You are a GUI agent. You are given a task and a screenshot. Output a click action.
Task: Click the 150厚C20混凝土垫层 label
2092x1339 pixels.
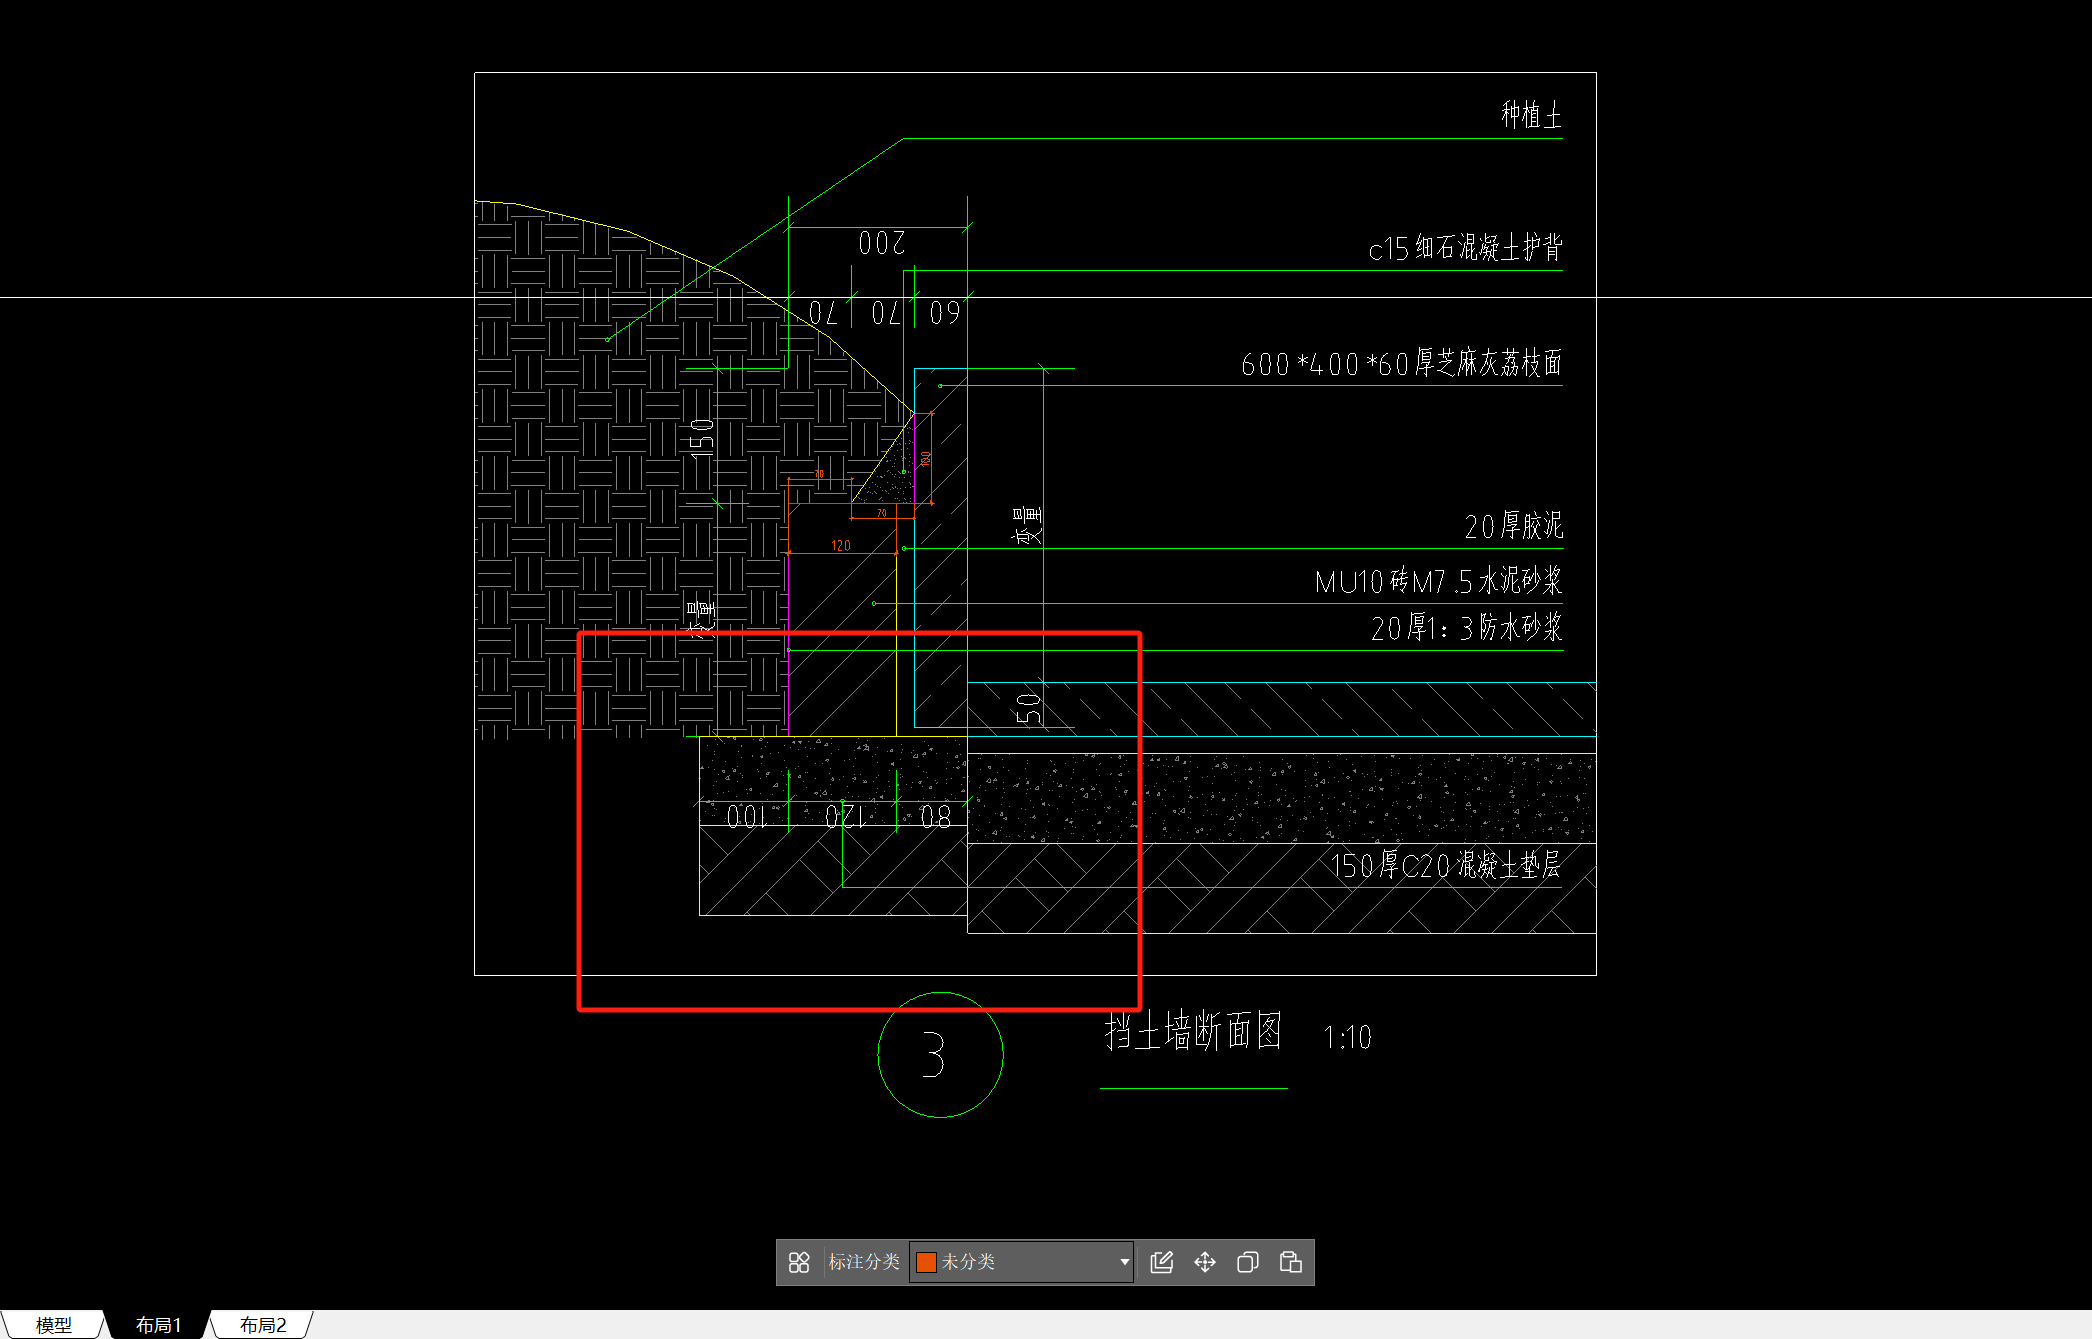tap(1444, 865)
